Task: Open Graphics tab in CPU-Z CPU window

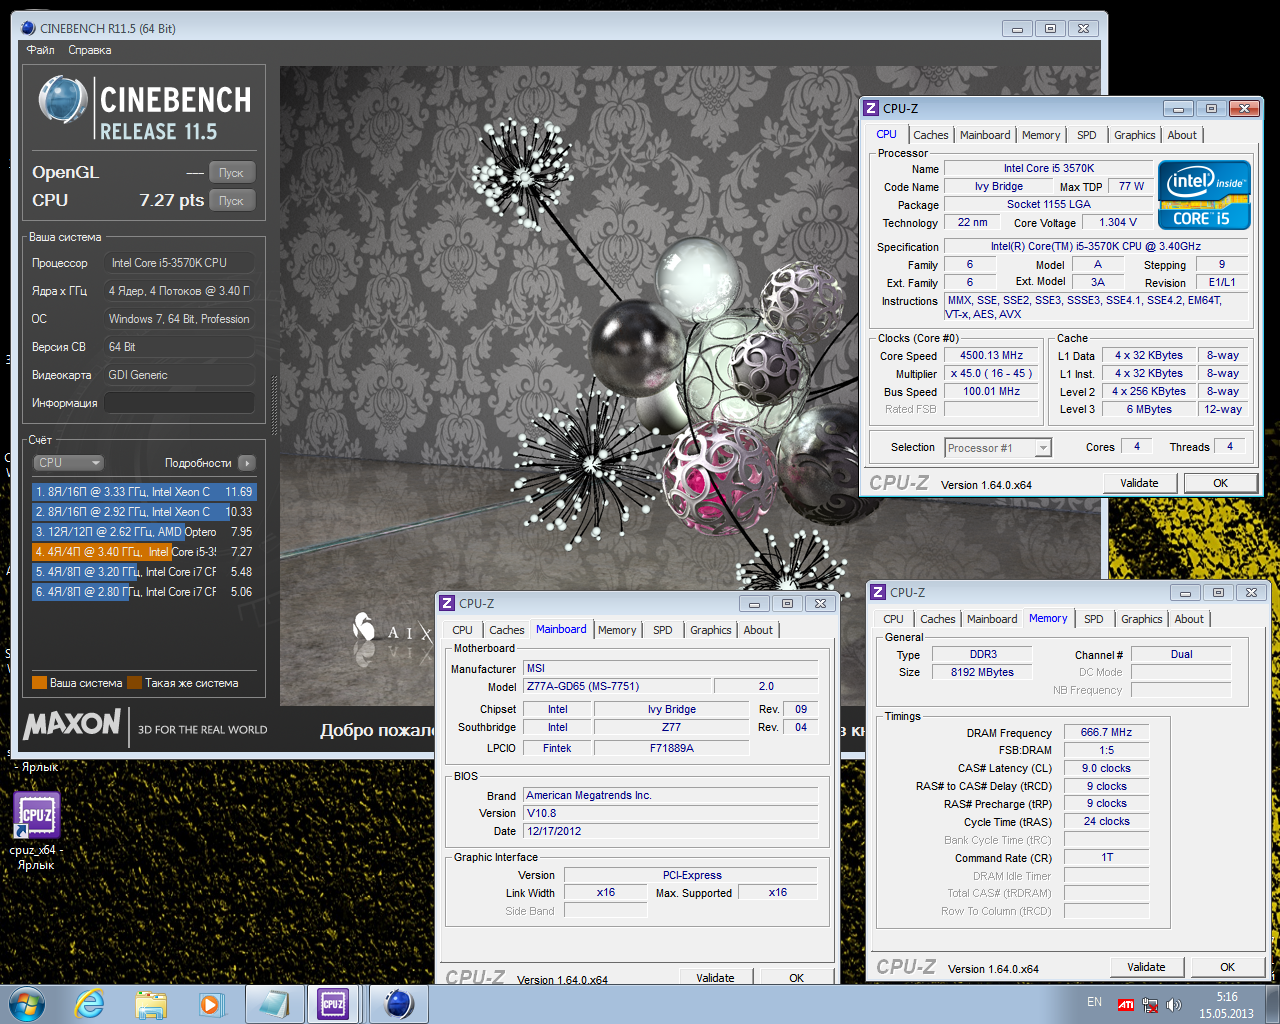Action: [x=1135, y=135]
